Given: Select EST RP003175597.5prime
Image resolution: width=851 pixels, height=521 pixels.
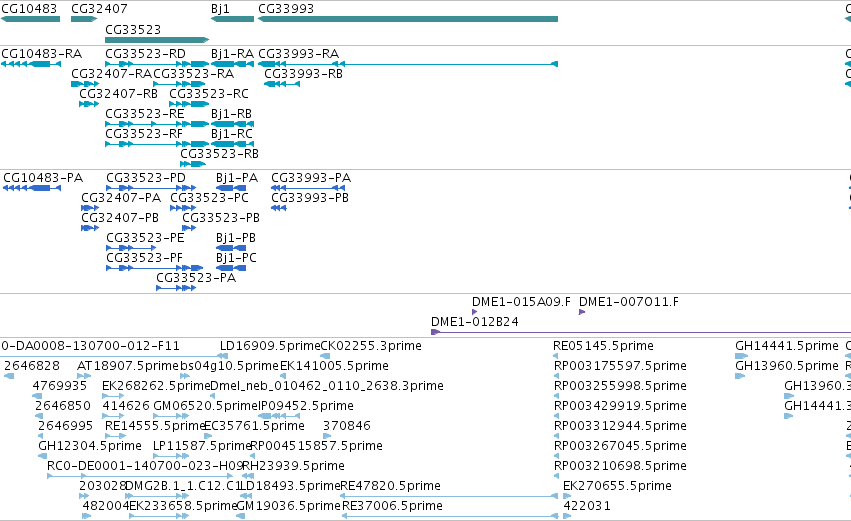Looking at the screenshot, I should point(620,366).
